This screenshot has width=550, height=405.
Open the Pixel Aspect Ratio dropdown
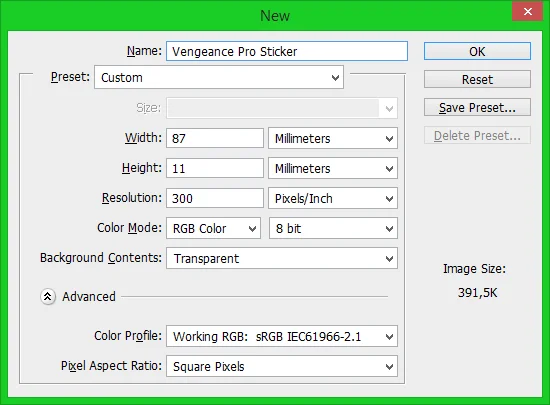click(282, 366)
